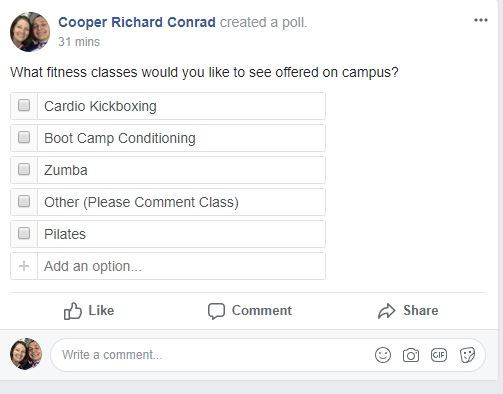Open the post options three-dot menu
This screenshot has height=394, width=503.
coord(481,20)
